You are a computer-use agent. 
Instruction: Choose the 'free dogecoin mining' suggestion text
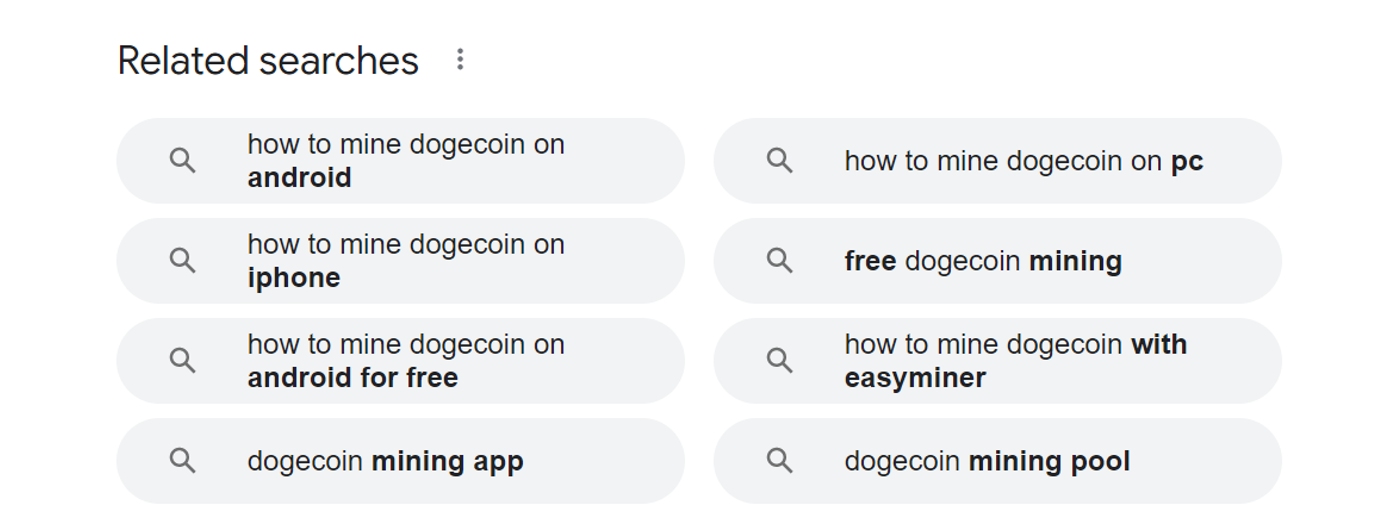tap(983, 261)
